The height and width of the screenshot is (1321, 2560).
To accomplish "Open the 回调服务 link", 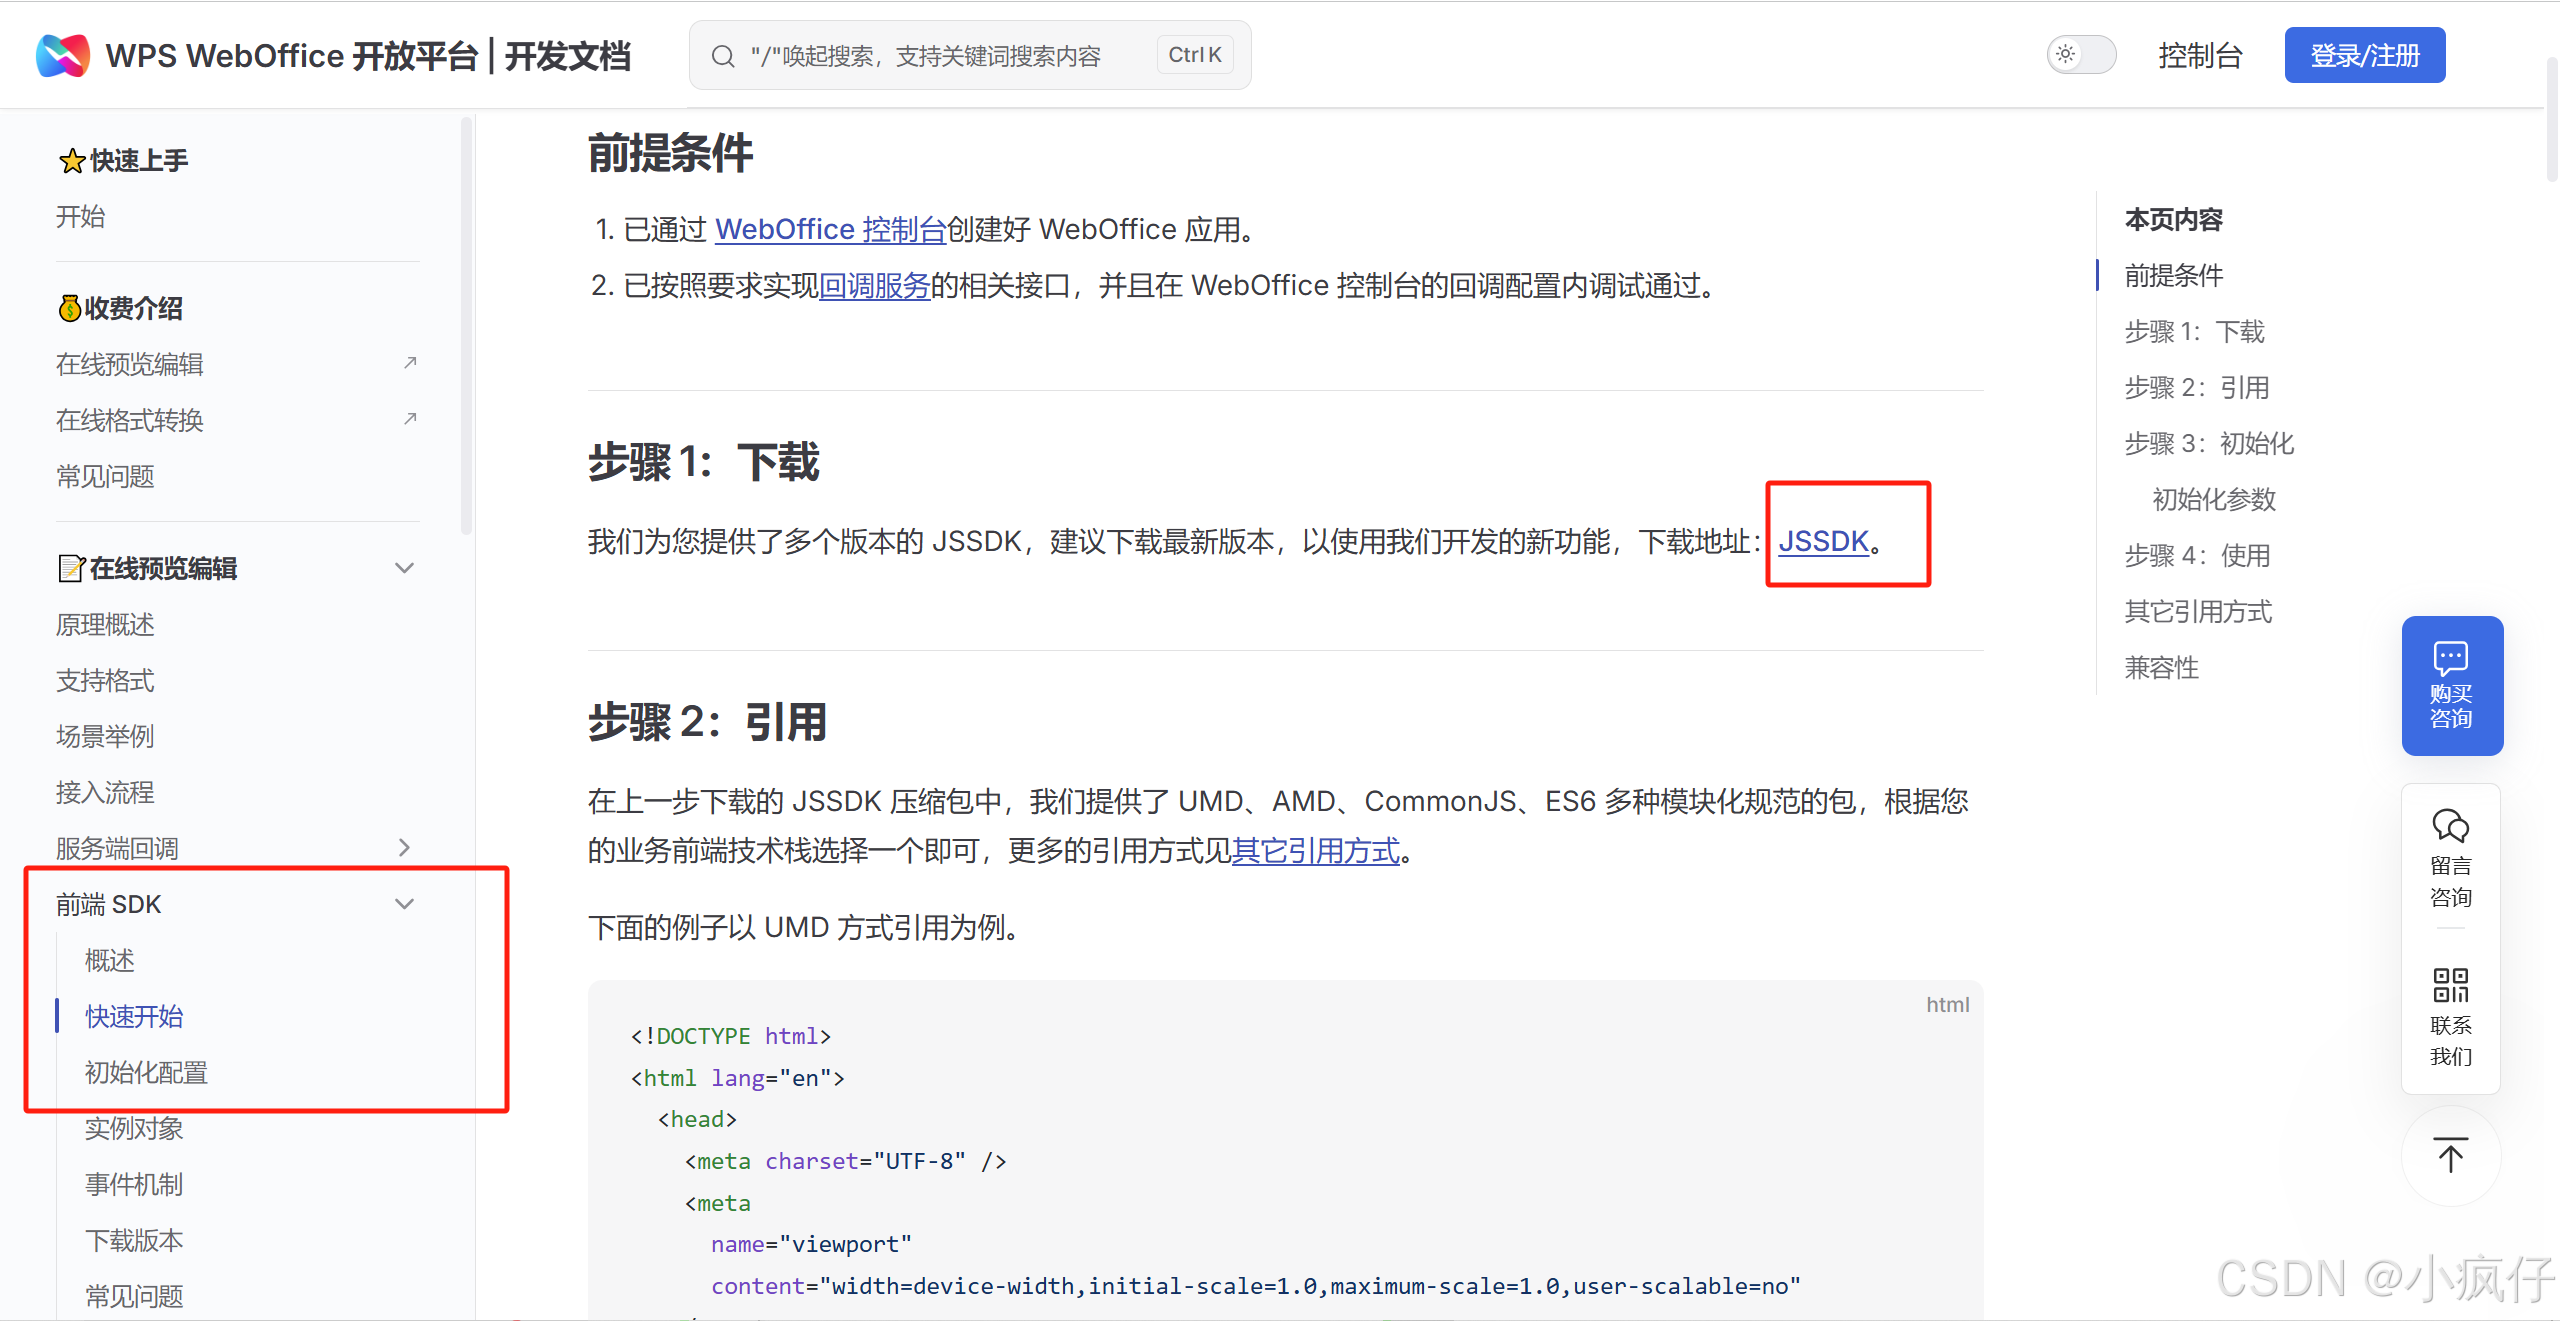I will pyautogui.click(x=875, y=285).
